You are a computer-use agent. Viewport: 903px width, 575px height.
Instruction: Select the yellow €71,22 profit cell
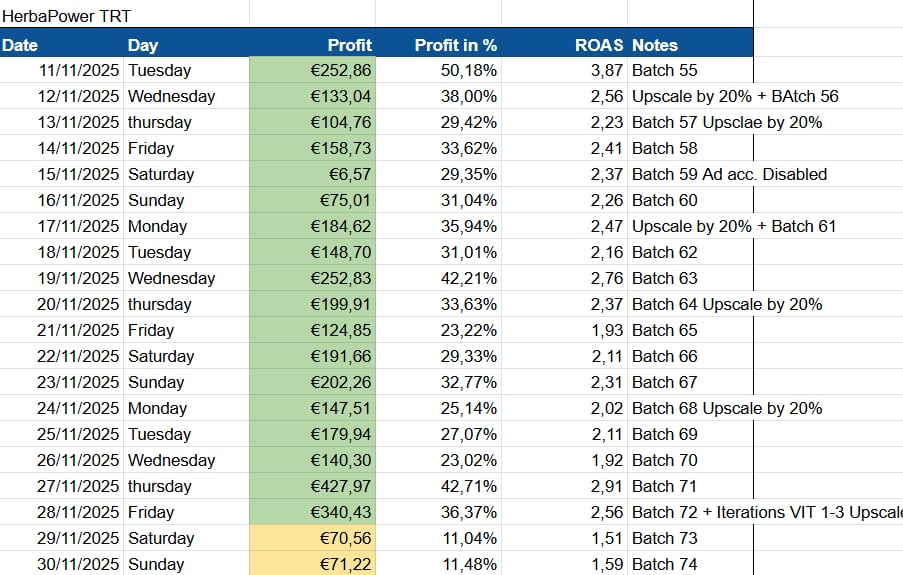[x=312, y=564]
